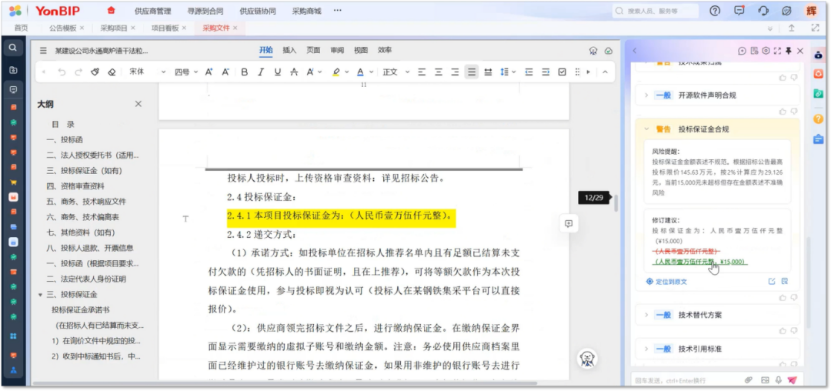Switch to the 插入 ribbon tab
The image size is (831, 391).
click(289, 50)
